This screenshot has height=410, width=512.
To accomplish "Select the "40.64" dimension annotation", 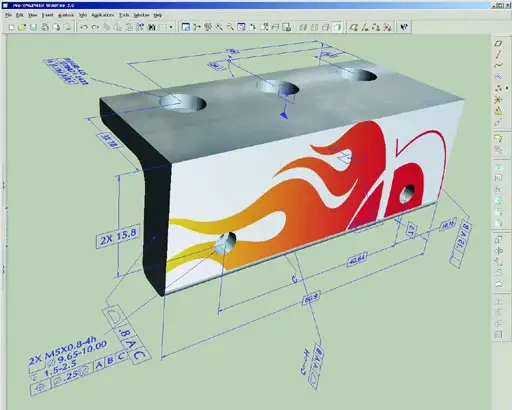I will tap(357, 259).
